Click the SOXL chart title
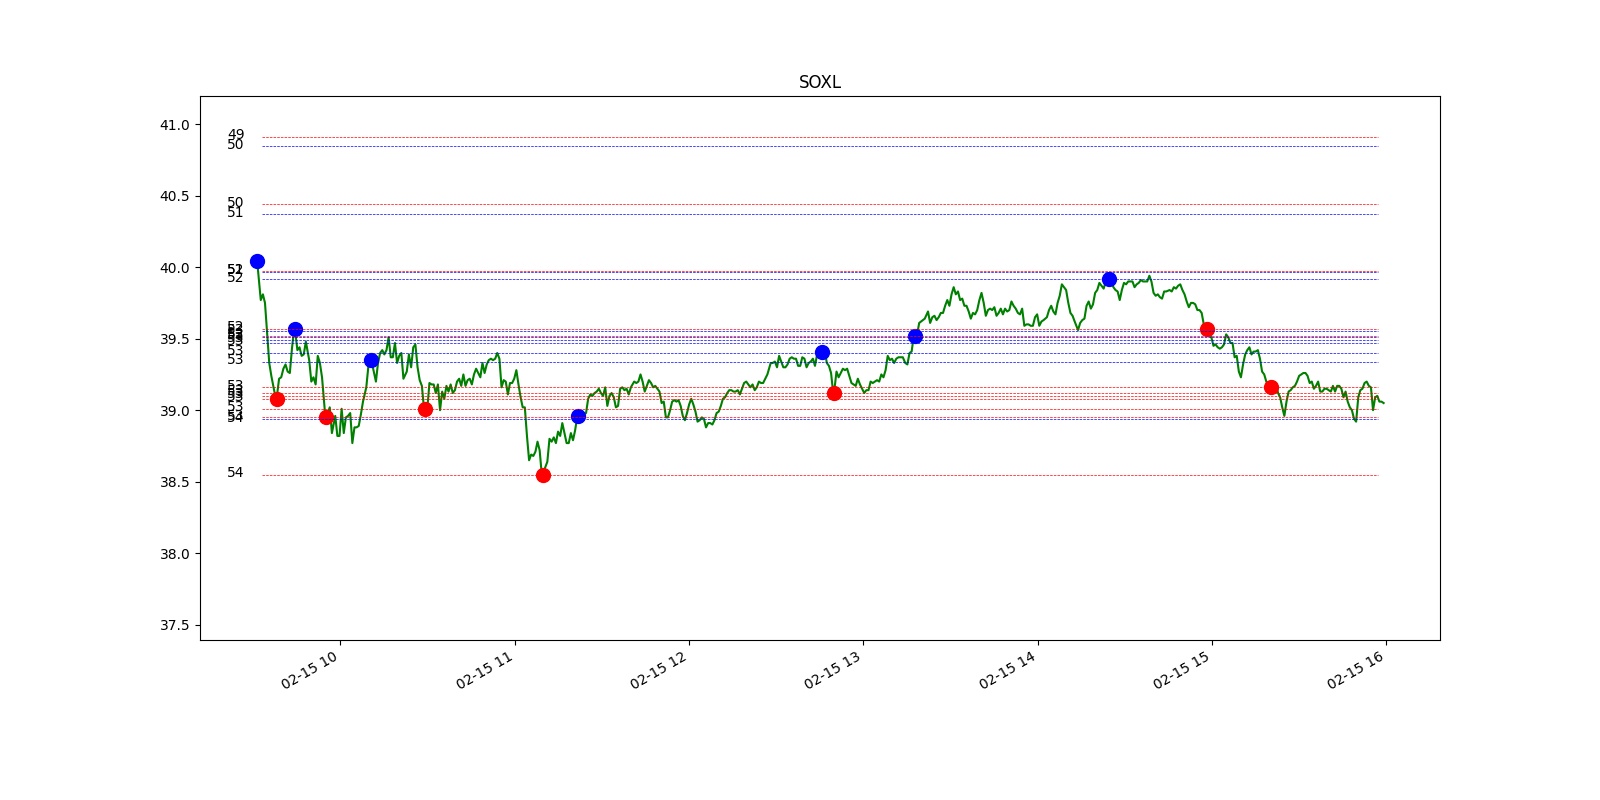This screenshot has height=800, width=1600. coord(819,82)
